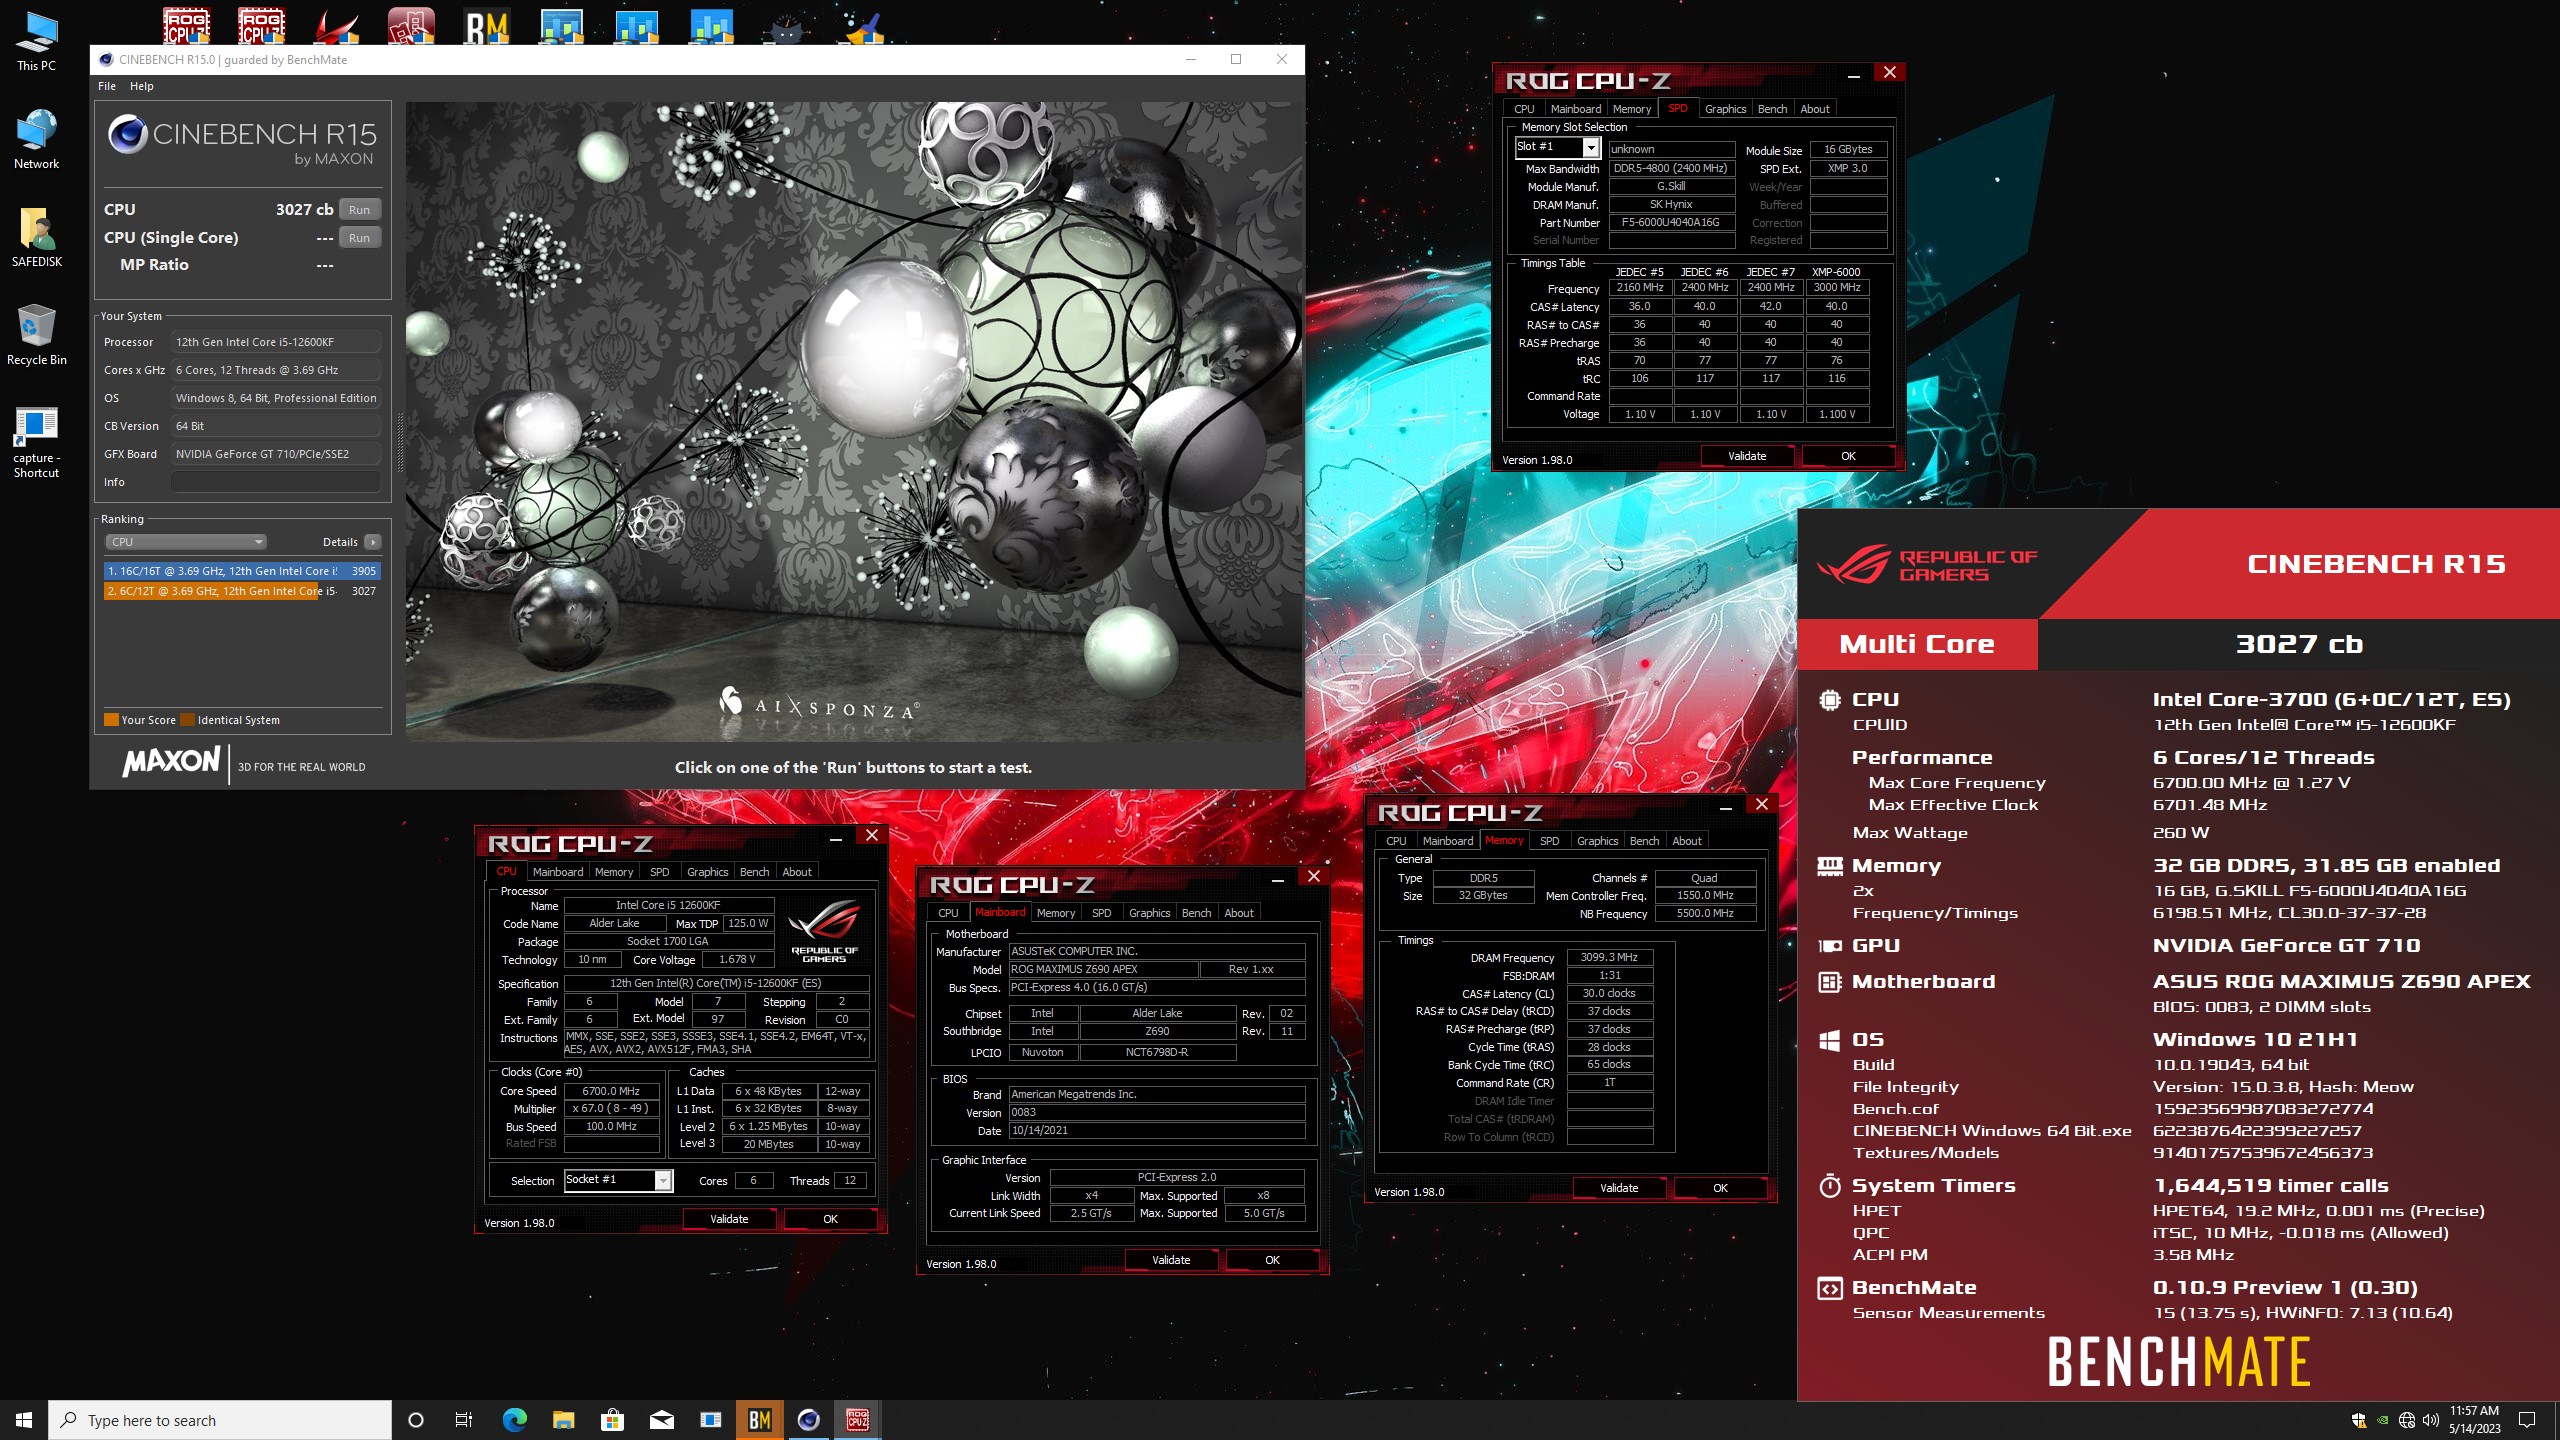This screenshot has height=1440, width=2560.
Task: Click the XMP-6000 timings column header
Action: [x=1836, y=272]
